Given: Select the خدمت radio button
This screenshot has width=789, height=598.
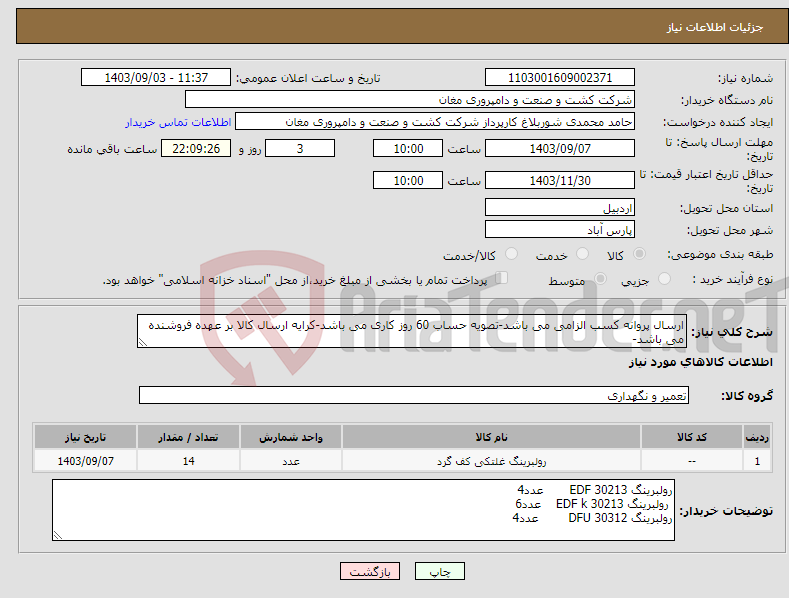Looking at the screenshot, I should (x=582, y=254).
